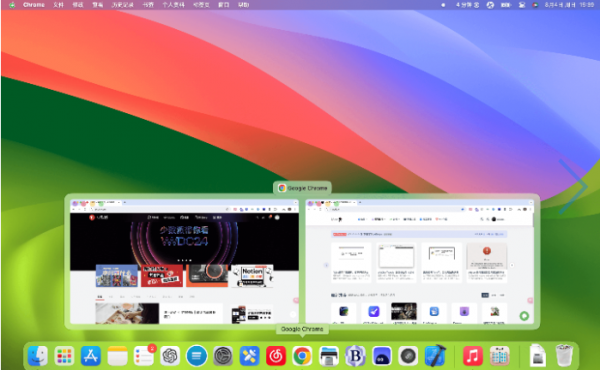Open the battery status menu bar icon
This screenshot has width=600, height=370.
(506, 5)
